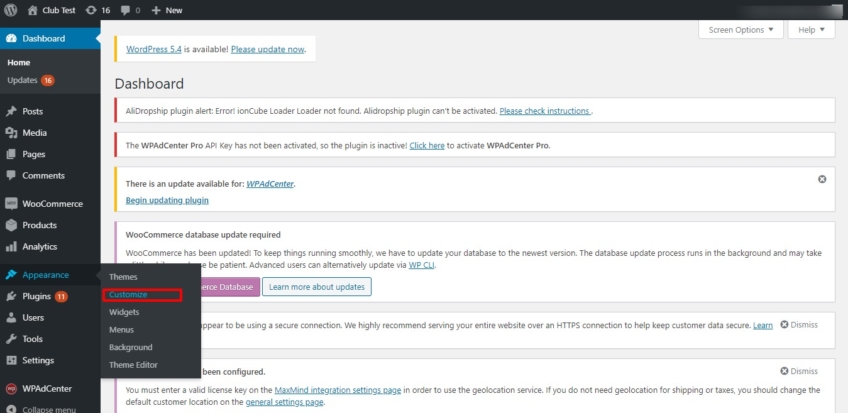This screenshot has width=848, height=413.
Task: Open the comments bubble icon in admin bar
Action: pyautogui.click(x=128, y=10)
